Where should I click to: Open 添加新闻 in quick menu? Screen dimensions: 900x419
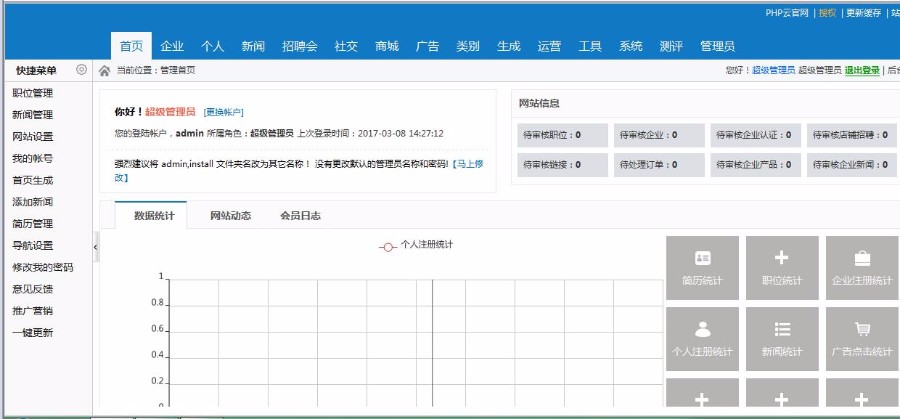[x=33, y=202]
